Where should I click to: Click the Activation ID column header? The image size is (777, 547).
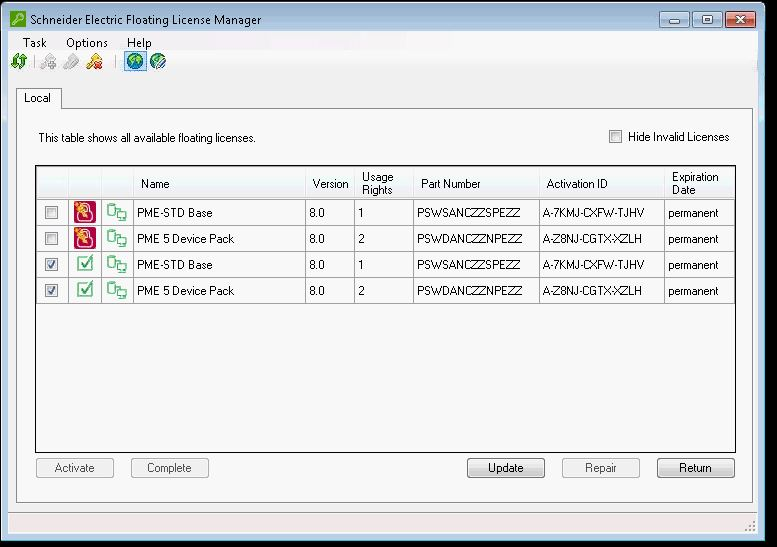coord(602,184)
